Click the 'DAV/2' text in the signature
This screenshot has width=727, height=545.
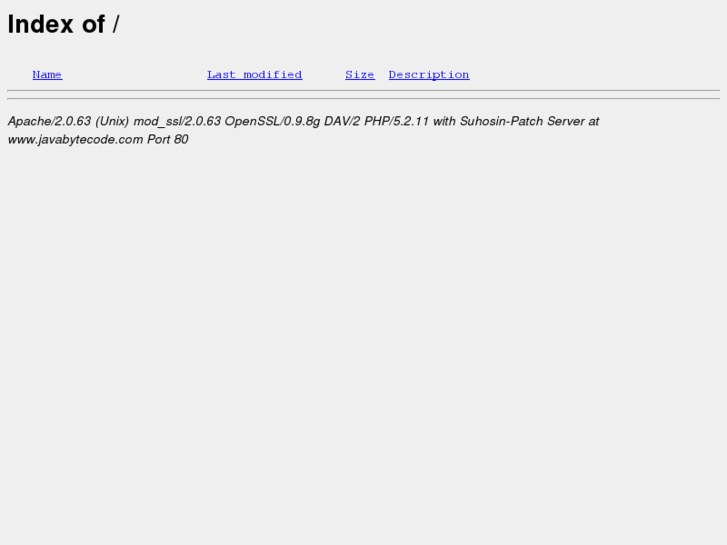click(342, 121)
